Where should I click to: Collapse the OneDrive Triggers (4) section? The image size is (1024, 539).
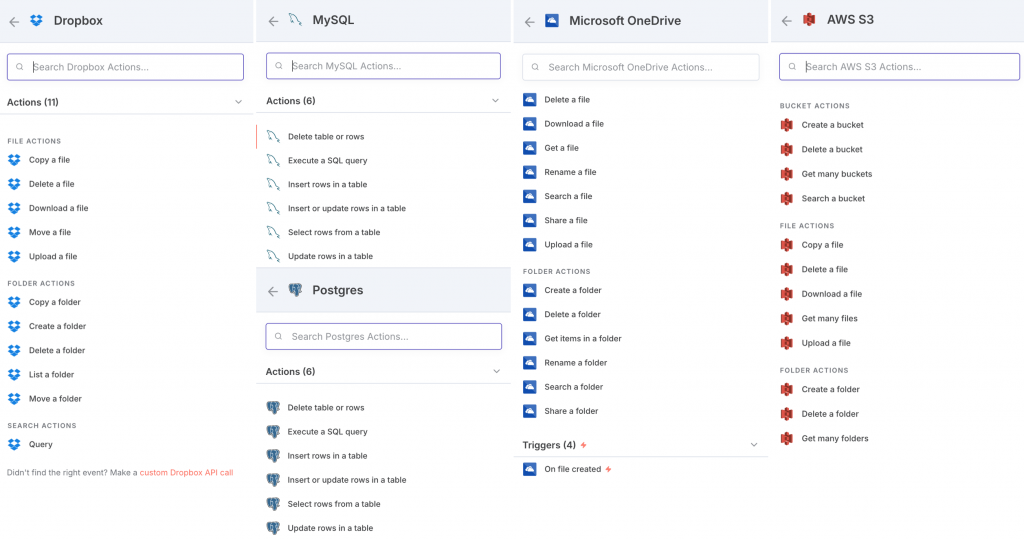[x=754, y=445]
